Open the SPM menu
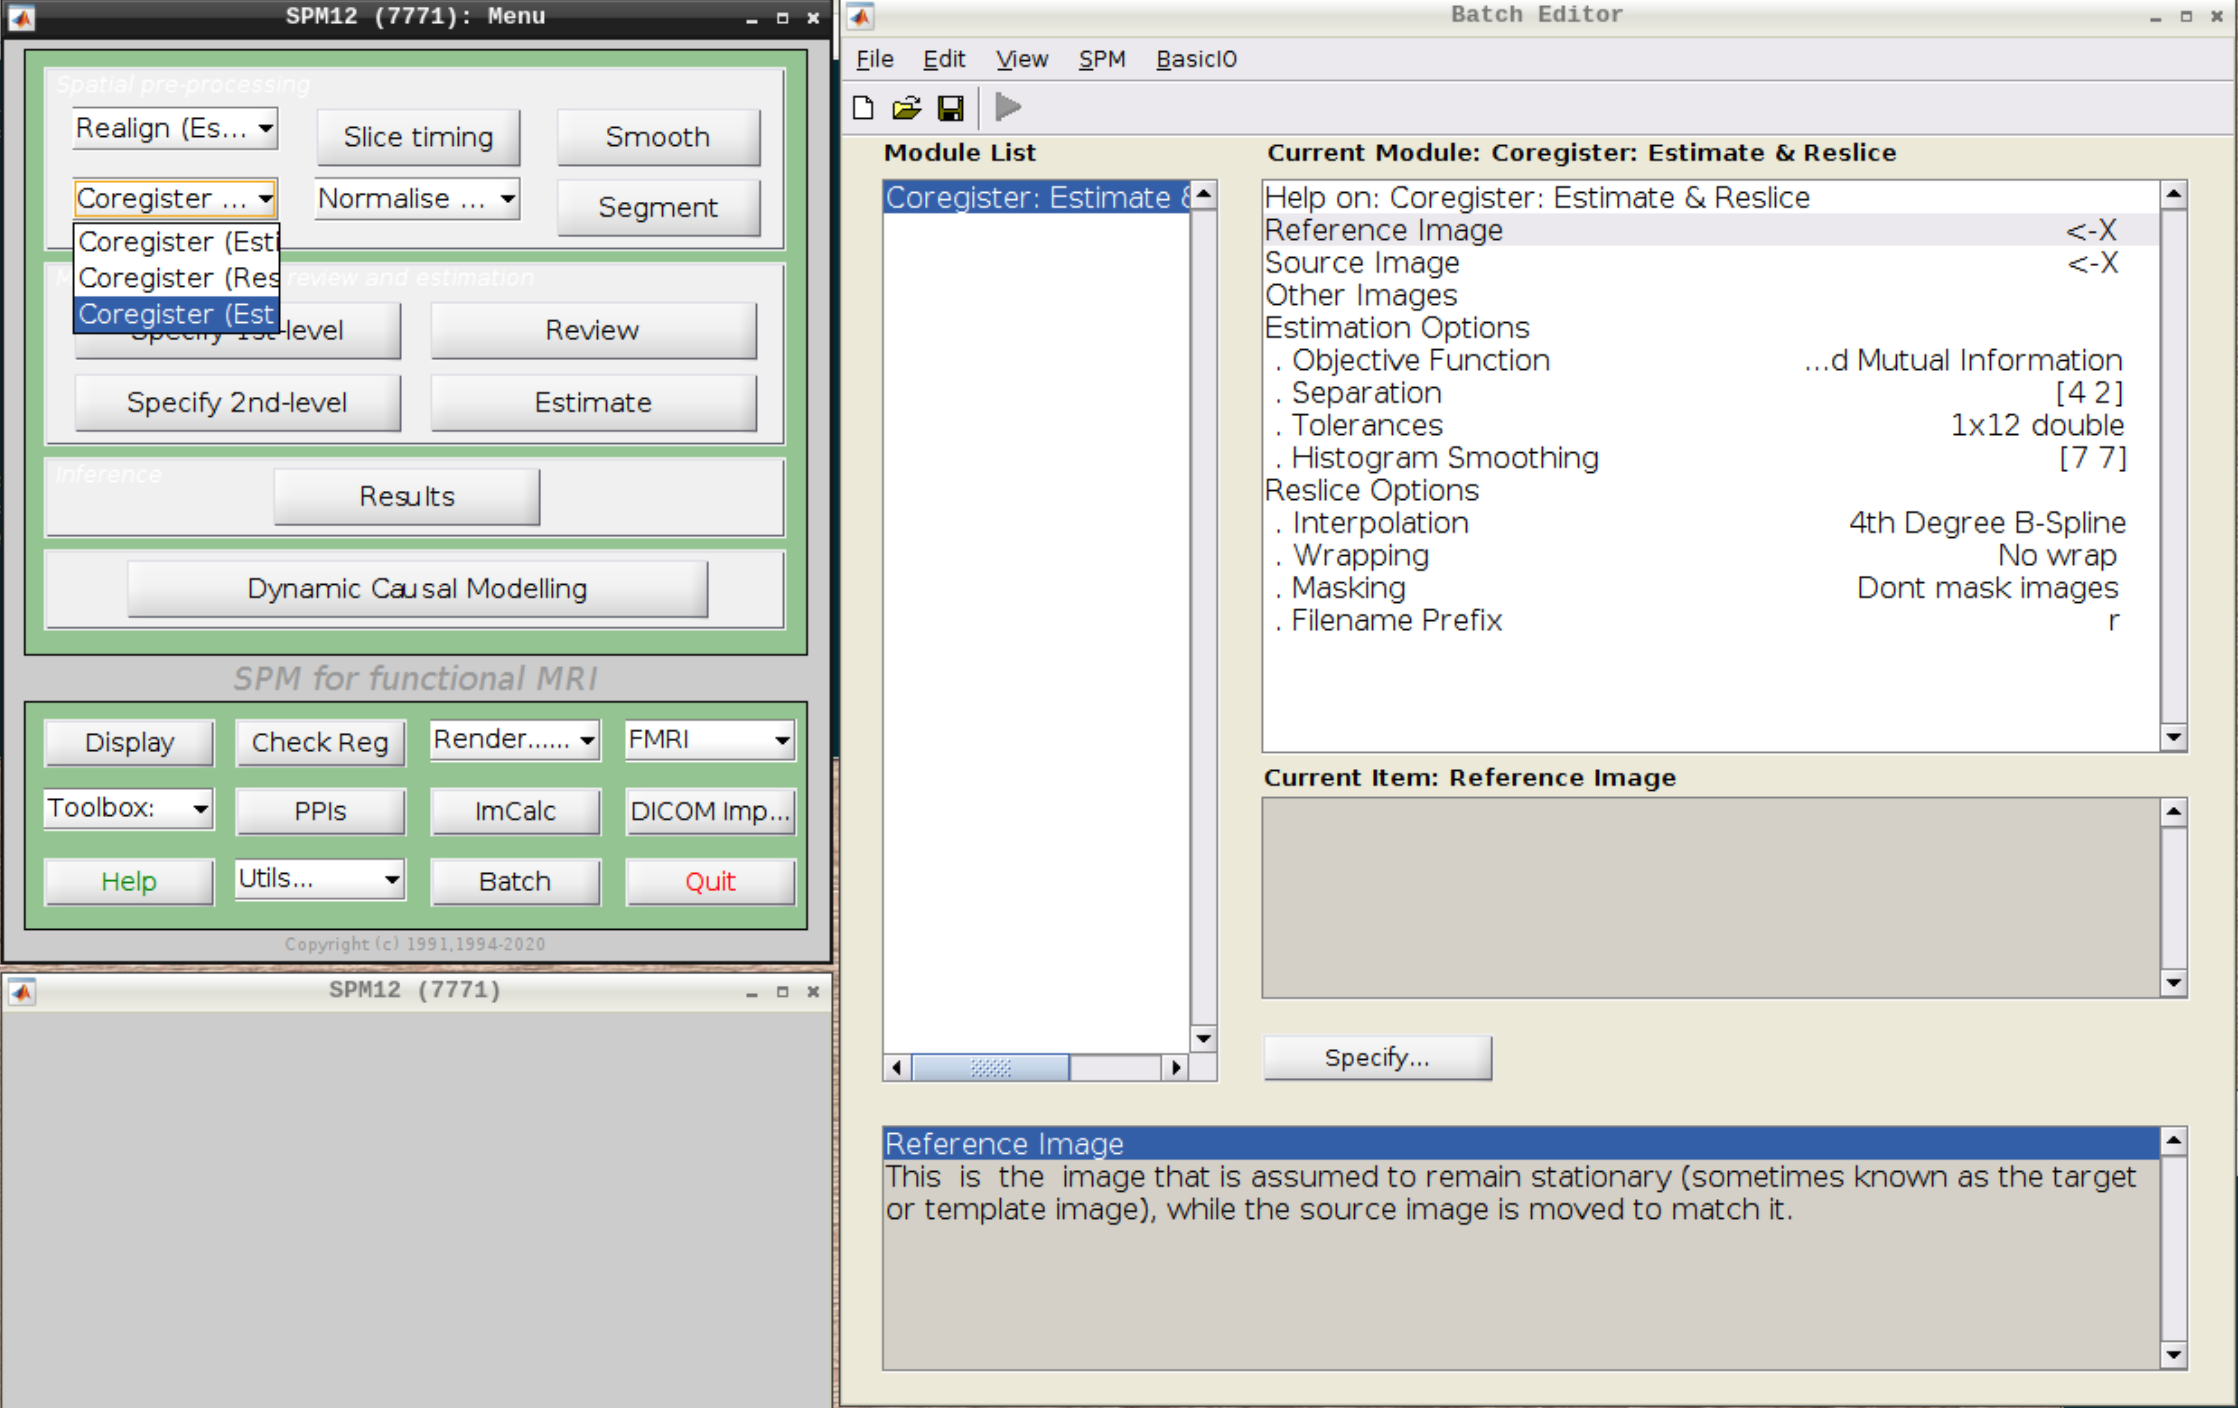Screen dimensions: 2238x1408 (x=1101, y=59)
